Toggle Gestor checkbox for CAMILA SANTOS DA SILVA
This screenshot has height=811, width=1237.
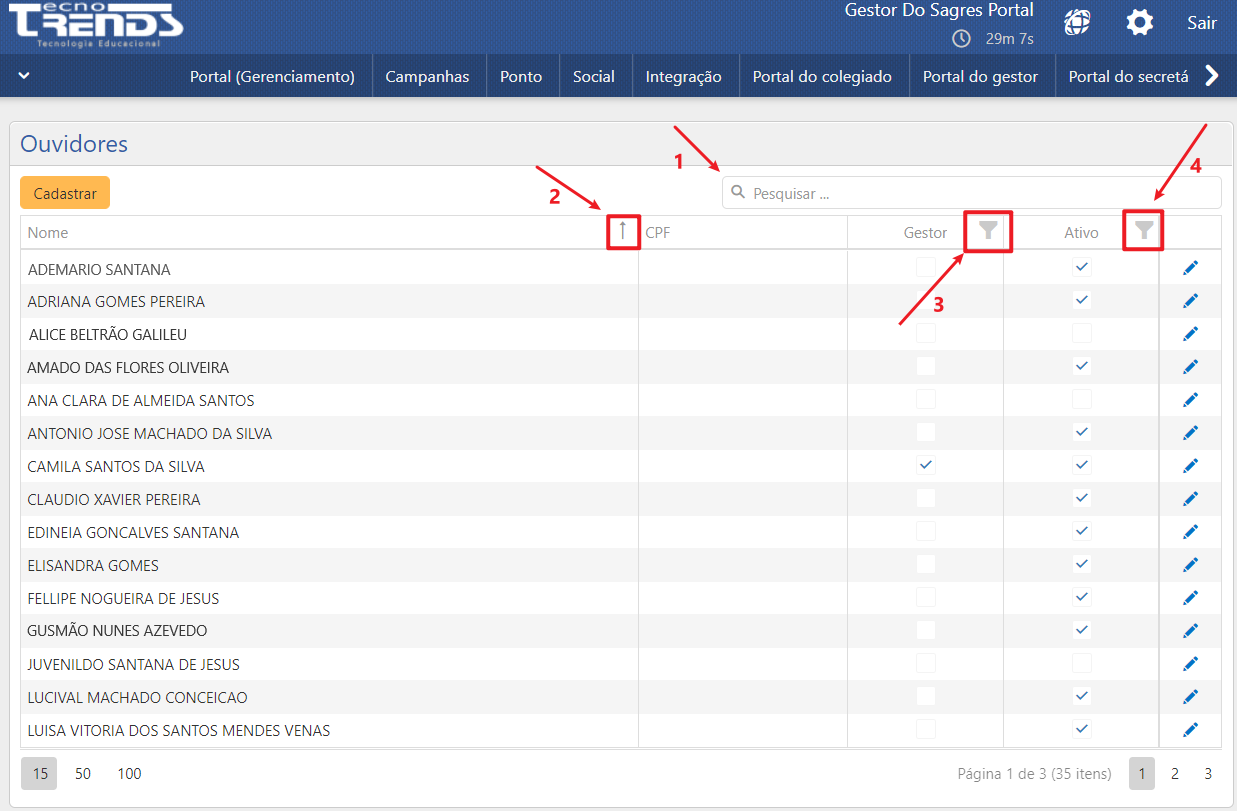pos(926,465)
